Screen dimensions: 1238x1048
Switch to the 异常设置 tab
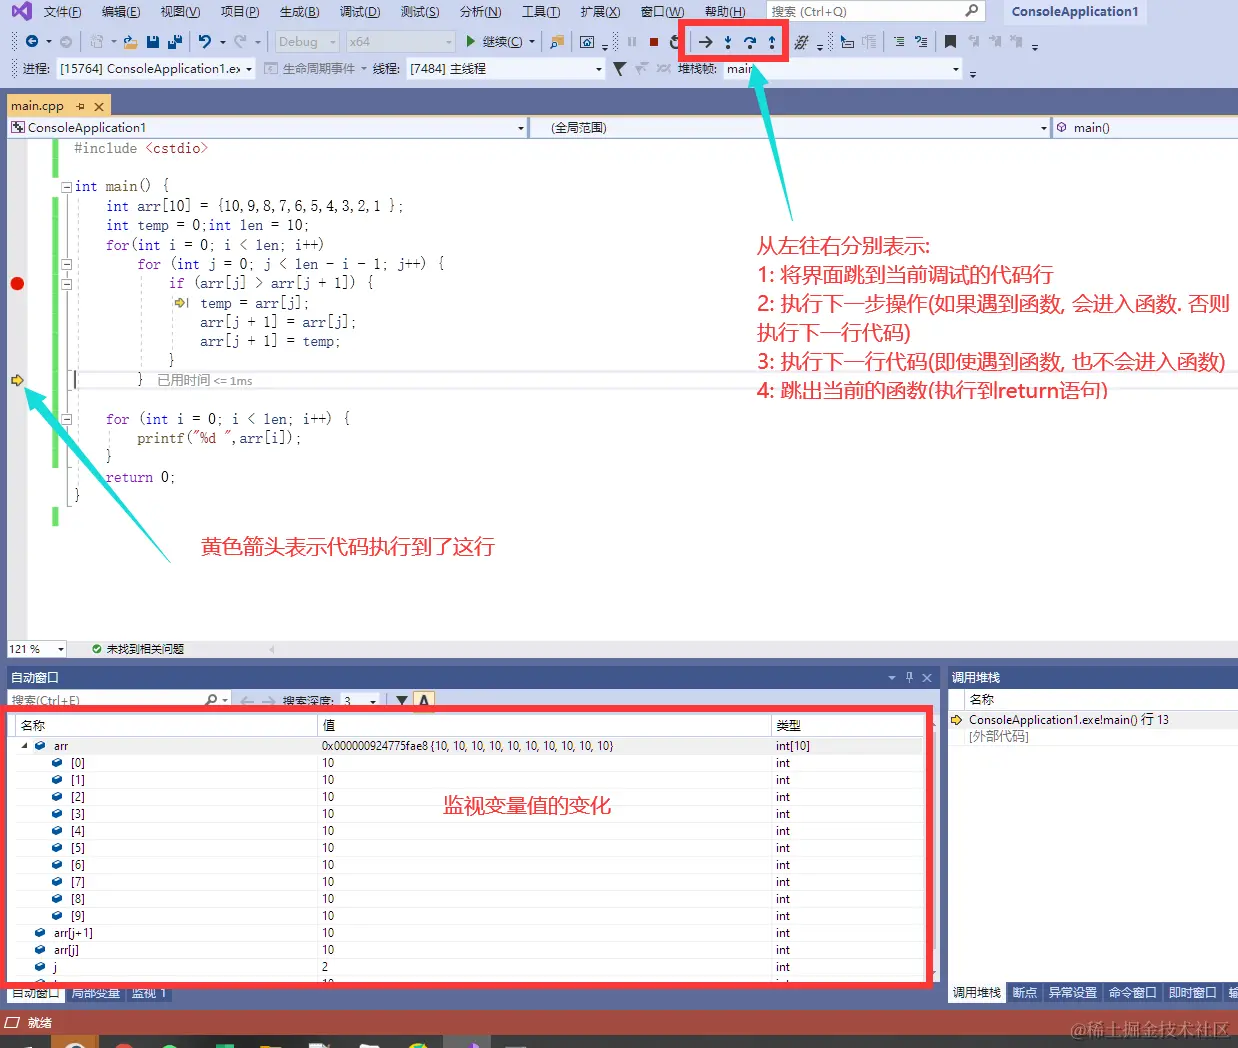coord(1073,992)
